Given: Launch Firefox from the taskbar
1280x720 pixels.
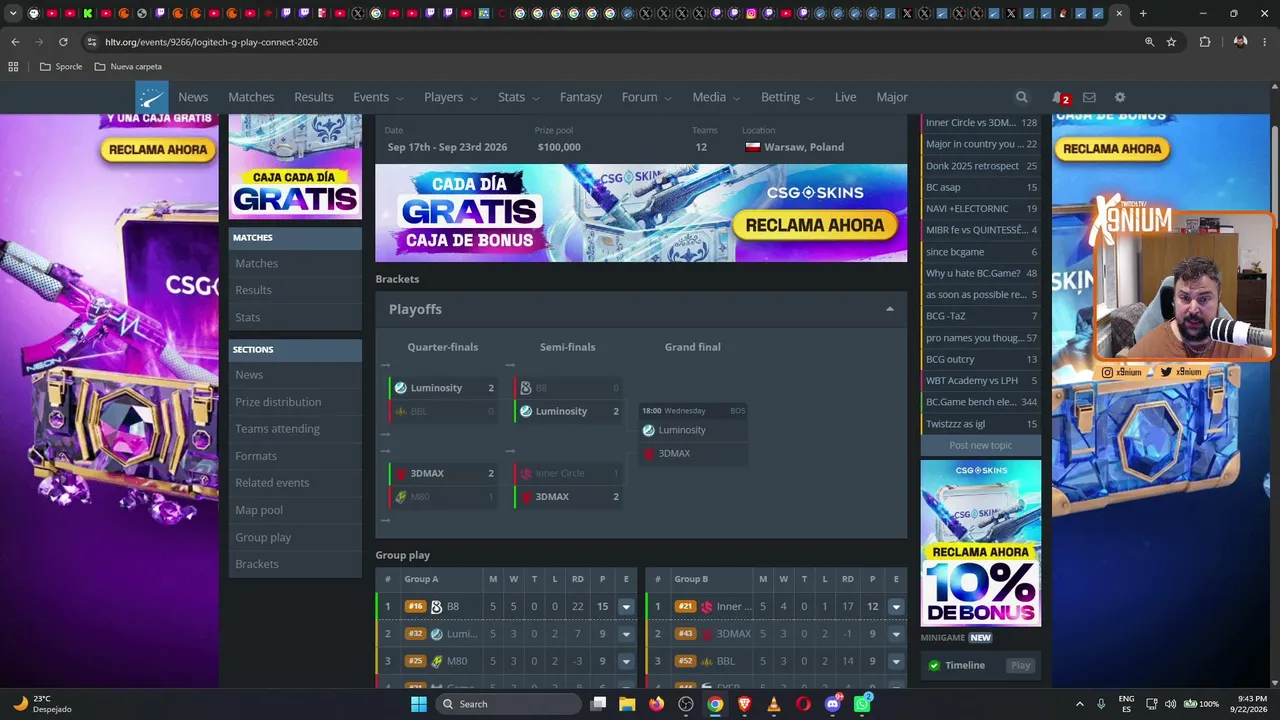Looking at the screenshot, I should [656, 704].
